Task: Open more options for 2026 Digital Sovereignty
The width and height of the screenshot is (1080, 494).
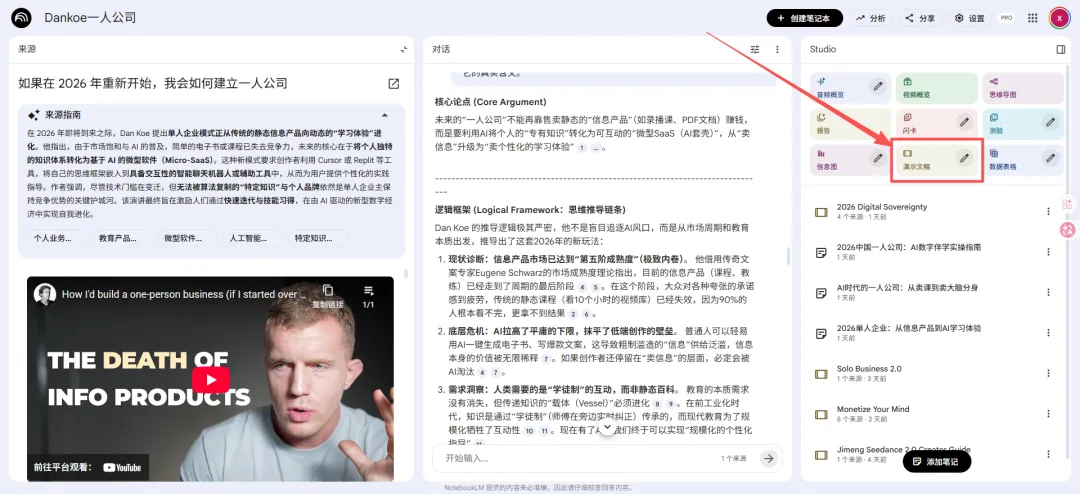Action: 1048,212
